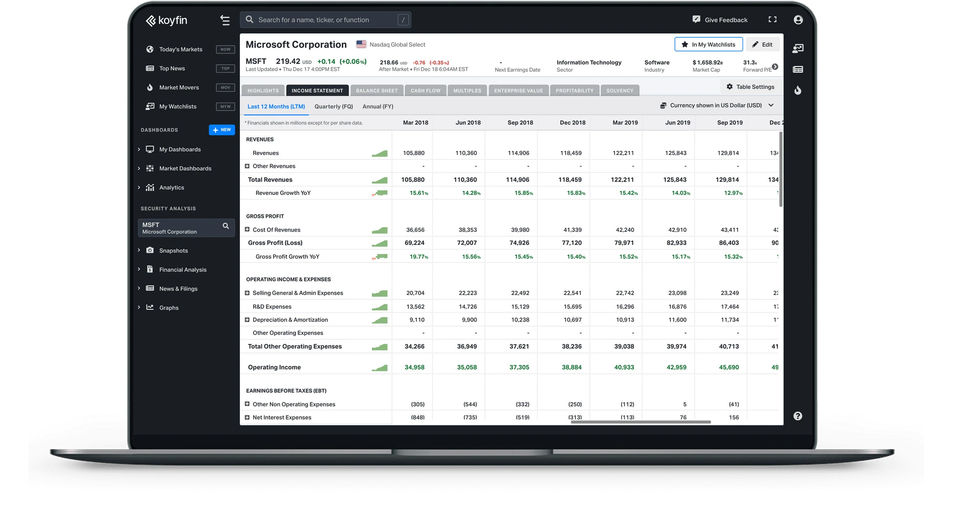The width and height of the screenshot is (960, 511).
Task: Open currency shown dropdown
Action: tap(717, 105)
